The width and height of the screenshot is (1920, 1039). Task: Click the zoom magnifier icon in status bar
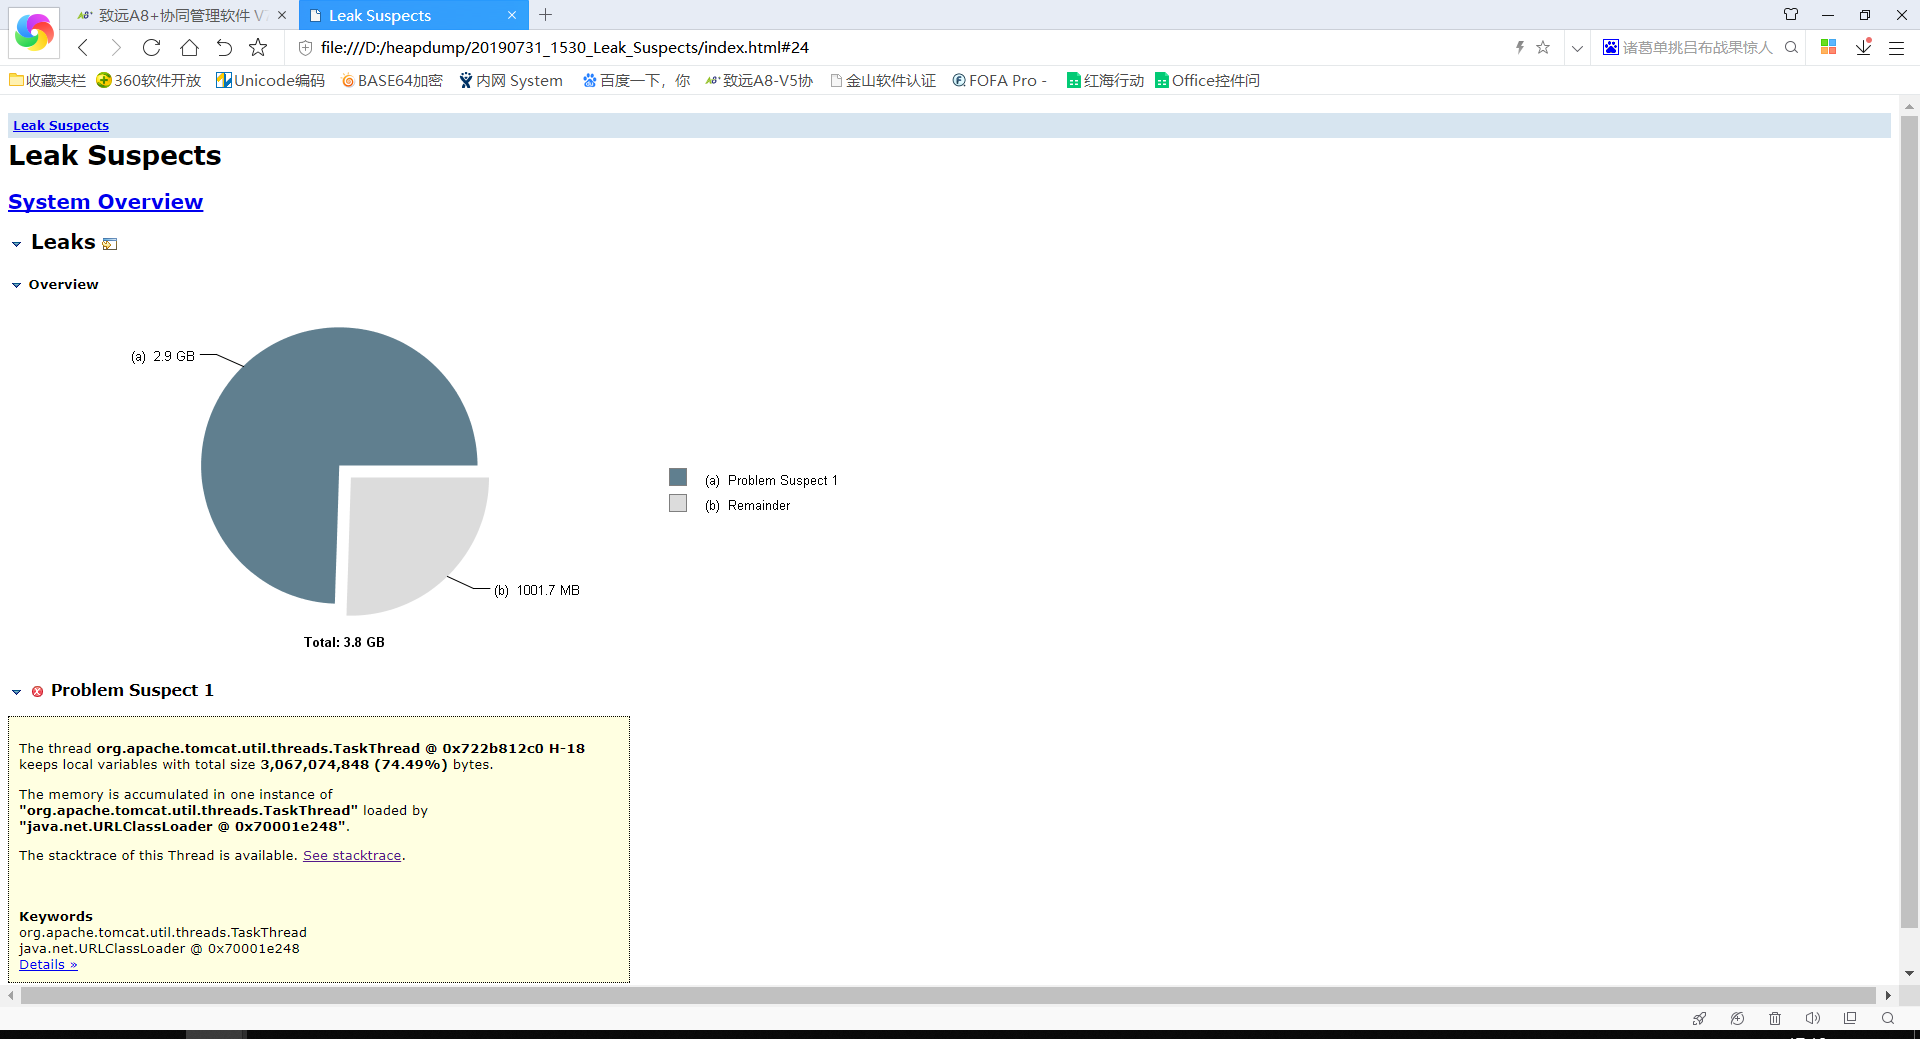tap(1888, 1018)
